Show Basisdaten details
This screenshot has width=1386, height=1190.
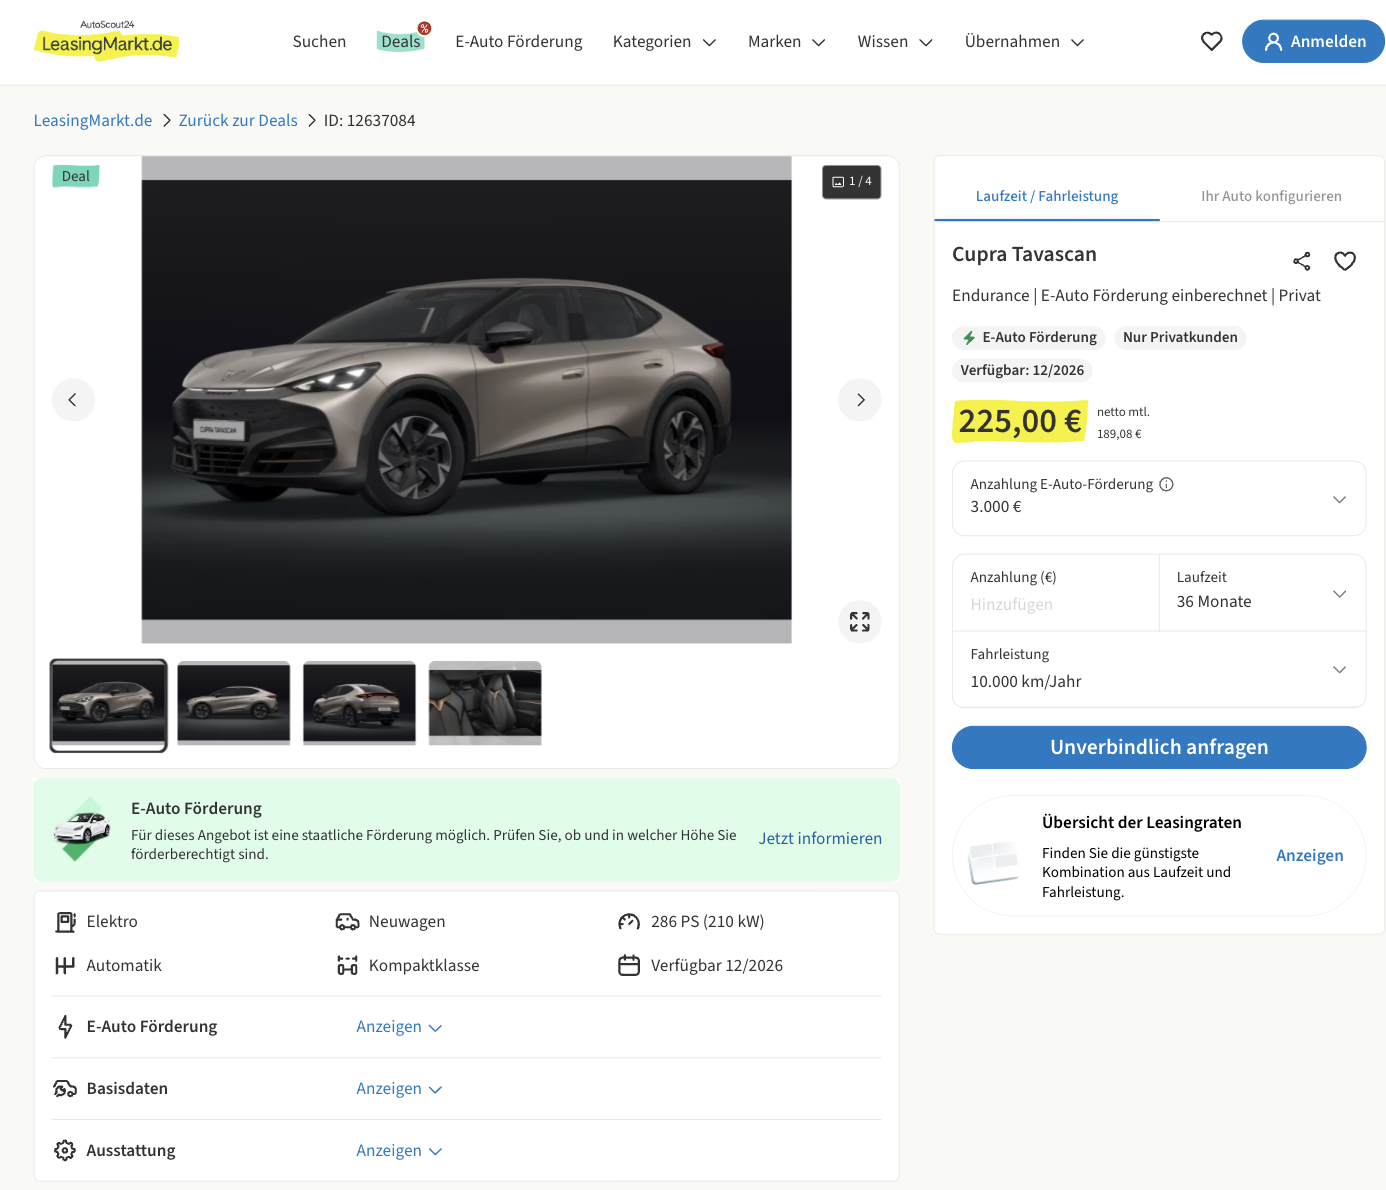coord(399,1089)
